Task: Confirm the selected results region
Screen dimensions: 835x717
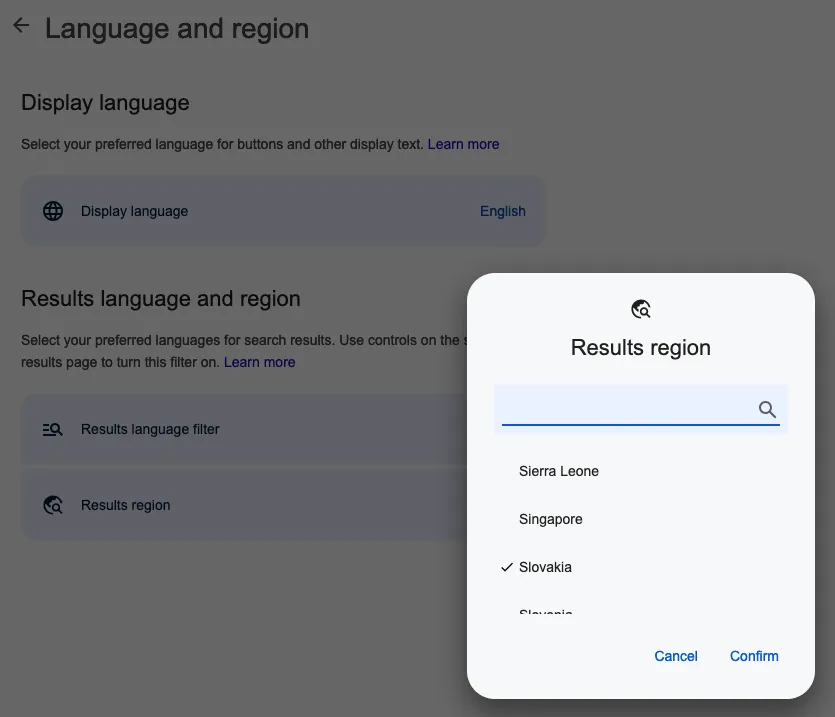Action: coord(754,656)
